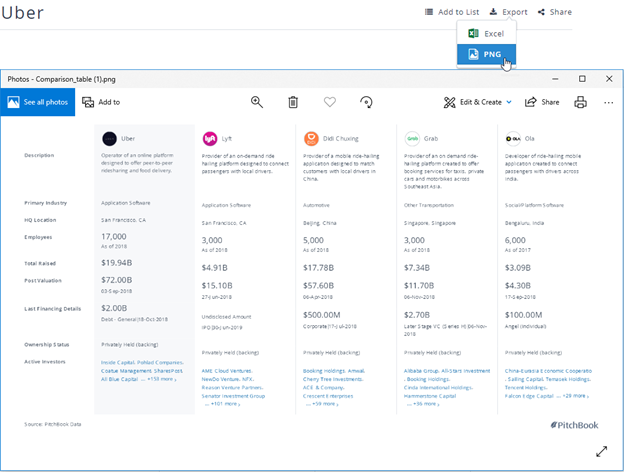The image size is (624, 472).
Task: Close the Photos window
Action: pos(609,78)
